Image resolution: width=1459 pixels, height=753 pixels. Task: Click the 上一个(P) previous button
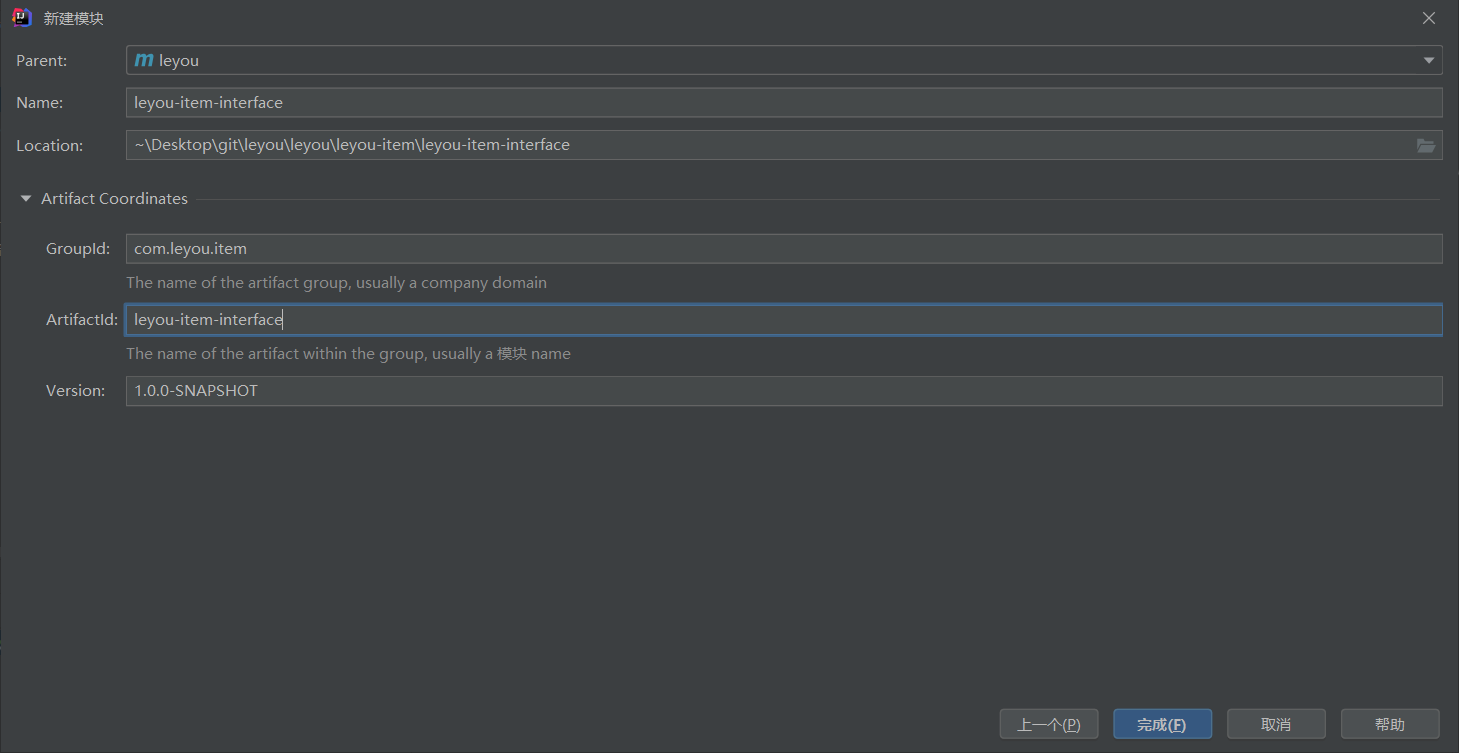[1049, 724]
